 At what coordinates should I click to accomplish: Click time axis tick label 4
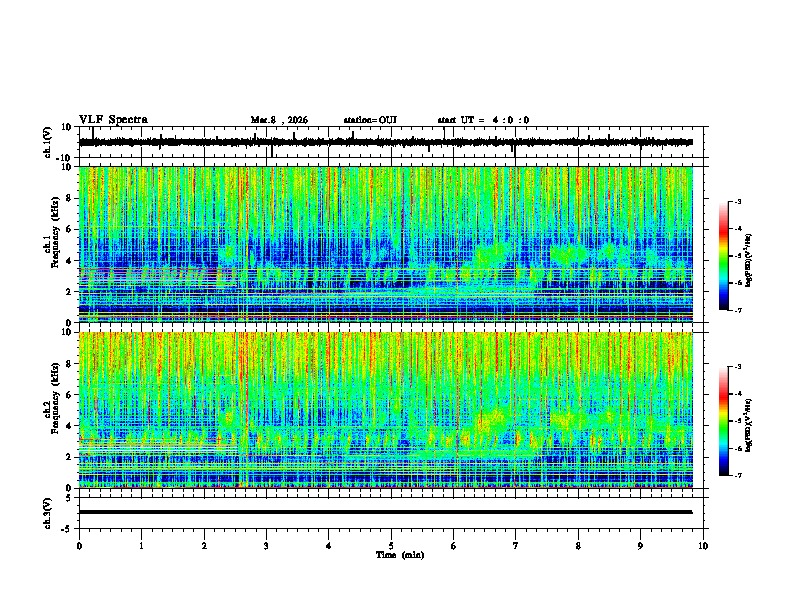[329, 546]
